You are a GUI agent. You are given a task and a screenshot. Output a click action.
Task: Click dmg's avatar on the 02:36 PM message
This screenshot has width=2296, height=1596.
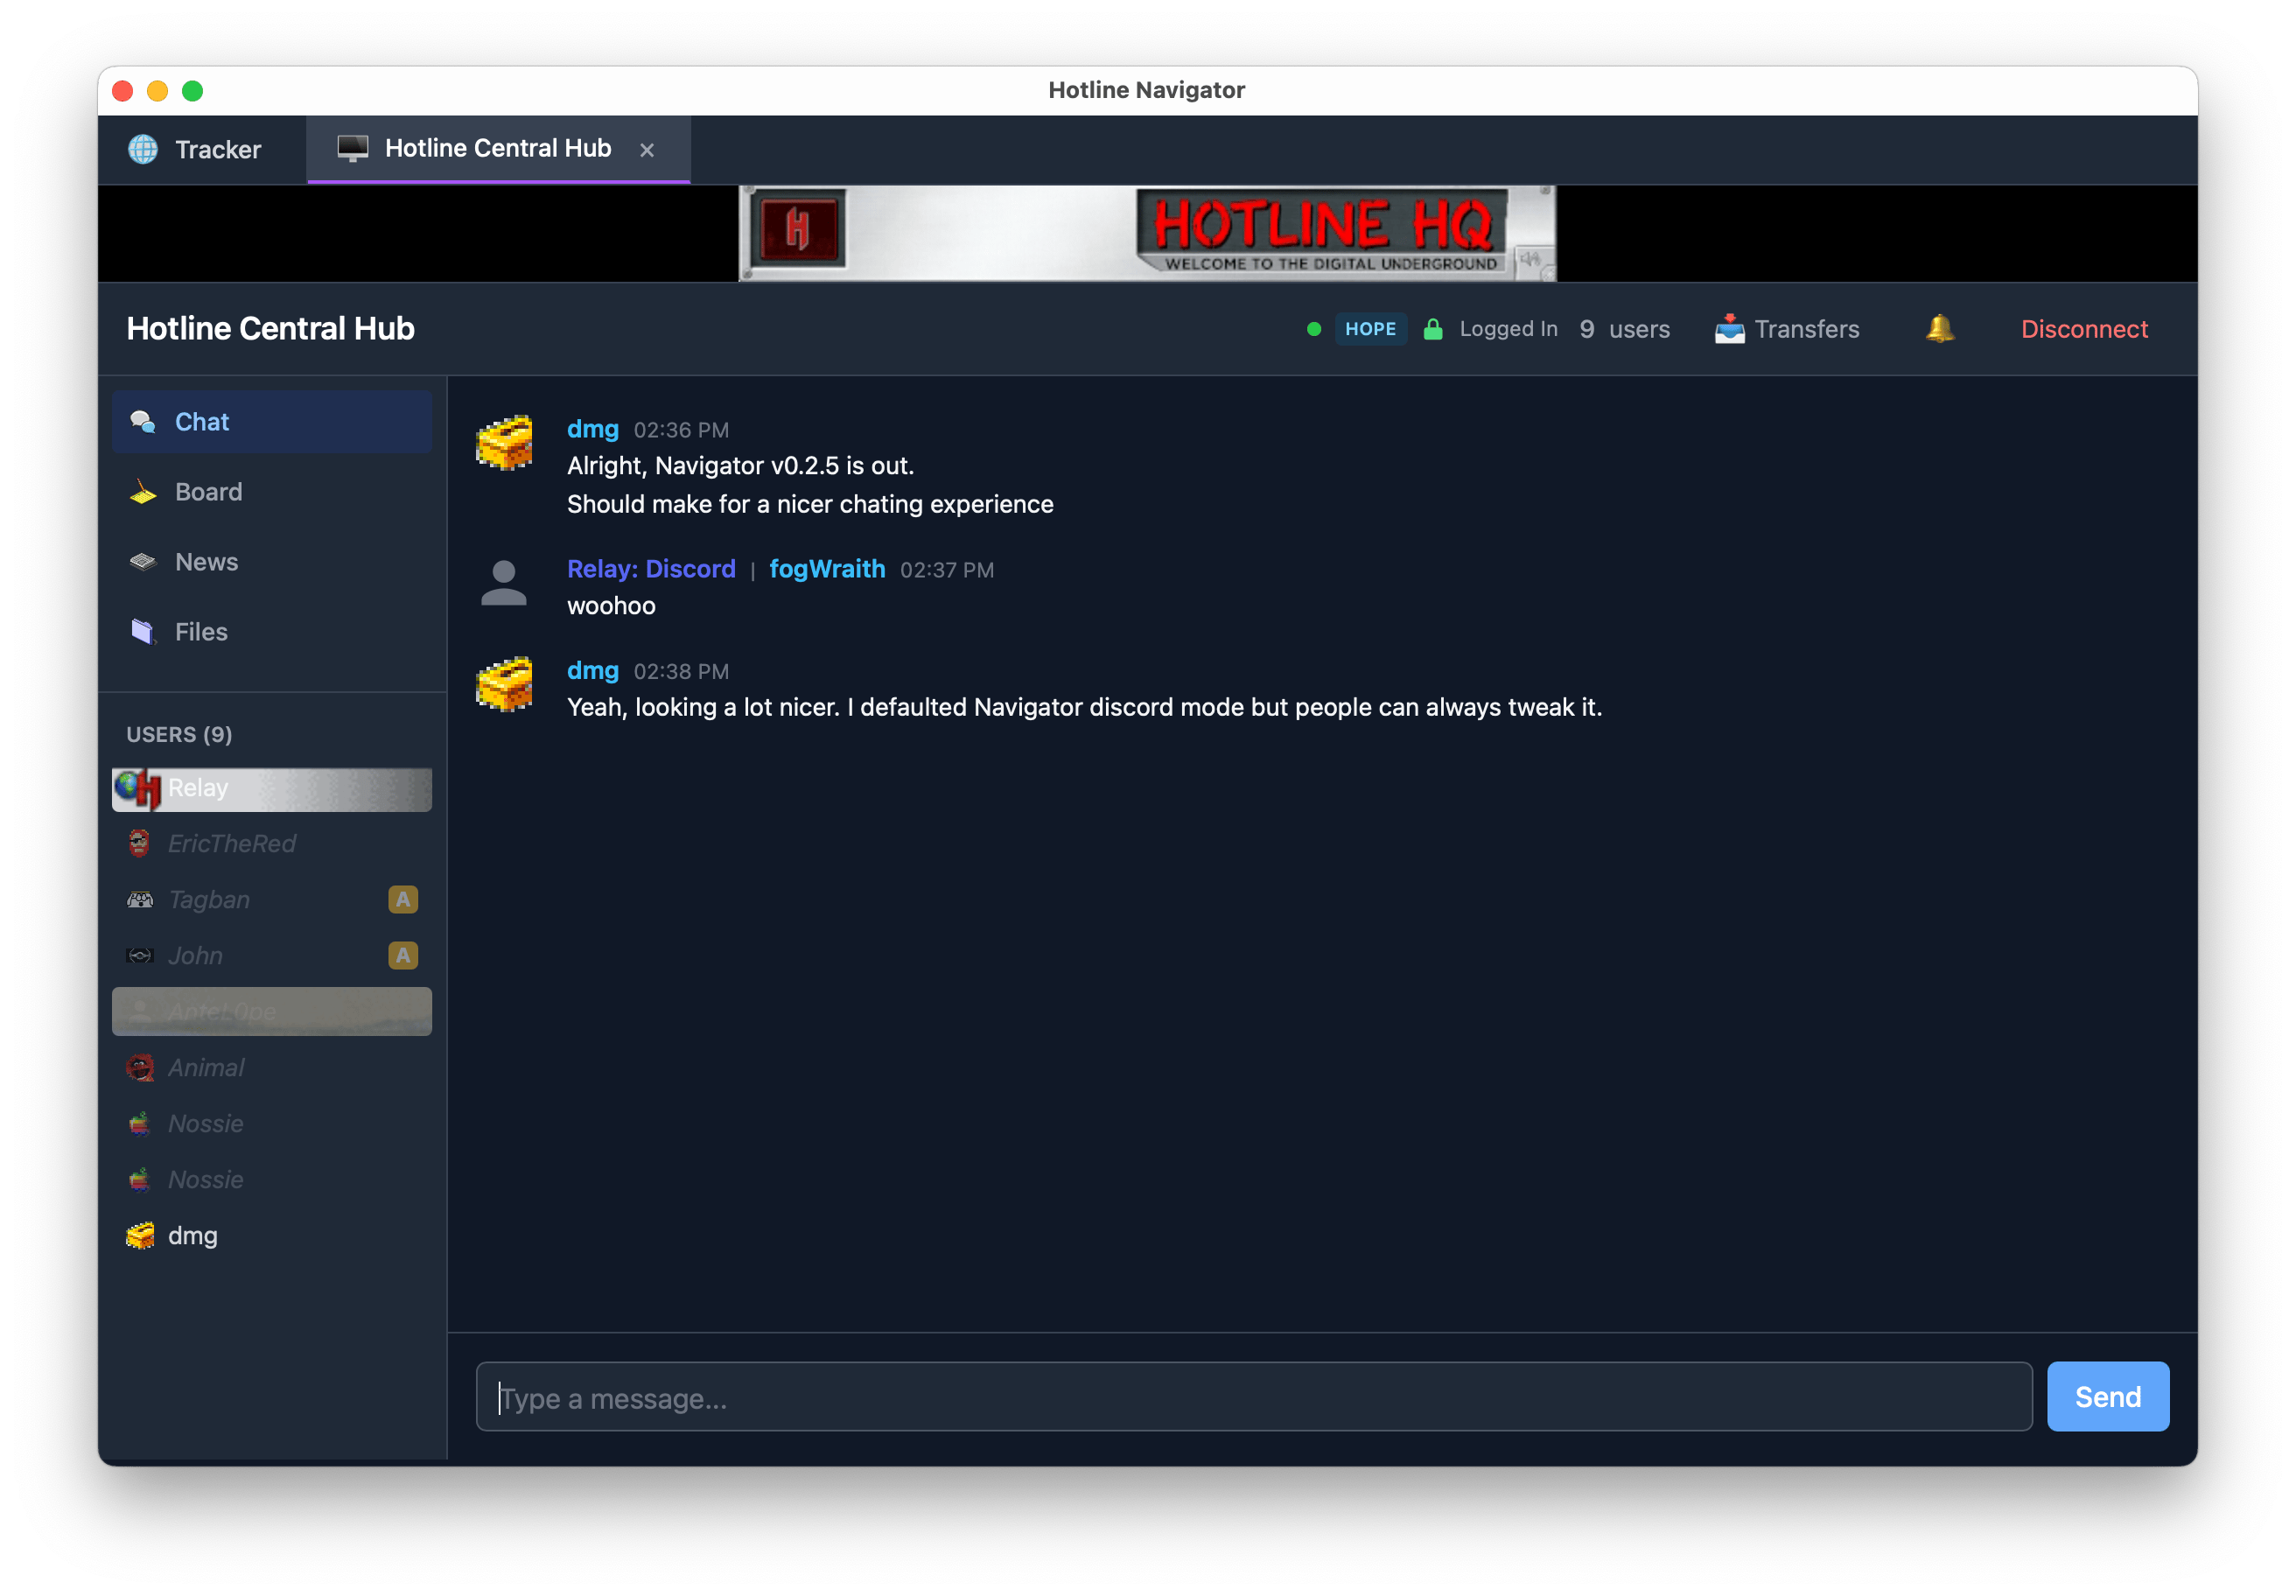[x=504, y=443]
